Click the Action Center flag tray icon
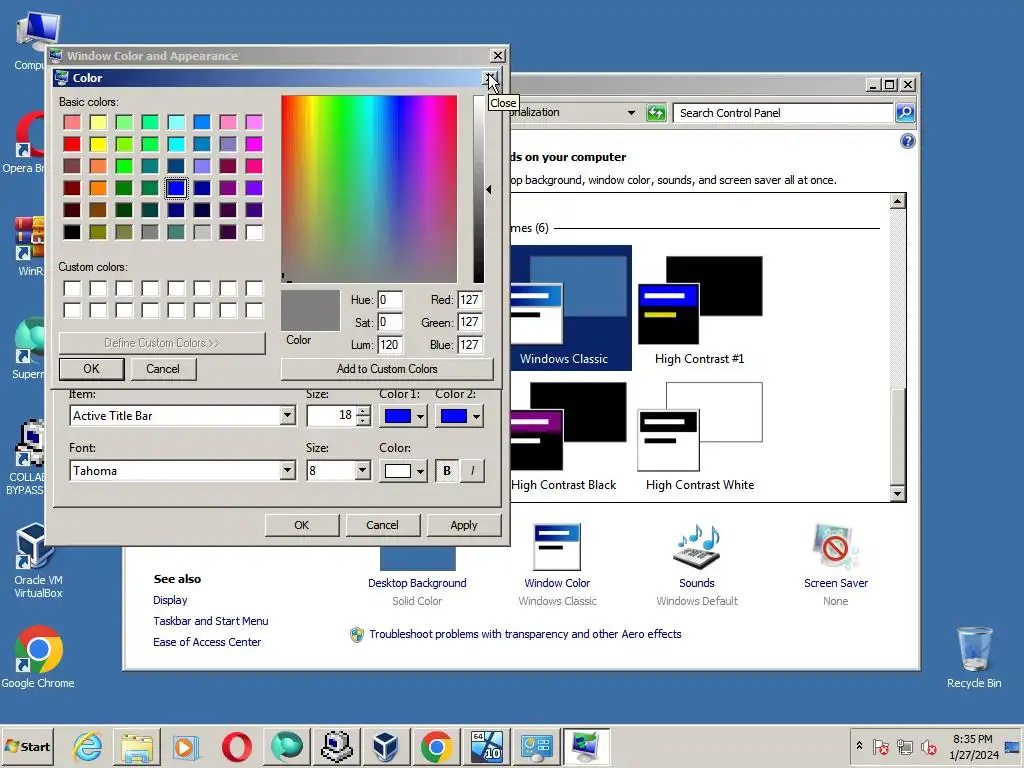Screen dimensions: 1024x768 [880, 746]
